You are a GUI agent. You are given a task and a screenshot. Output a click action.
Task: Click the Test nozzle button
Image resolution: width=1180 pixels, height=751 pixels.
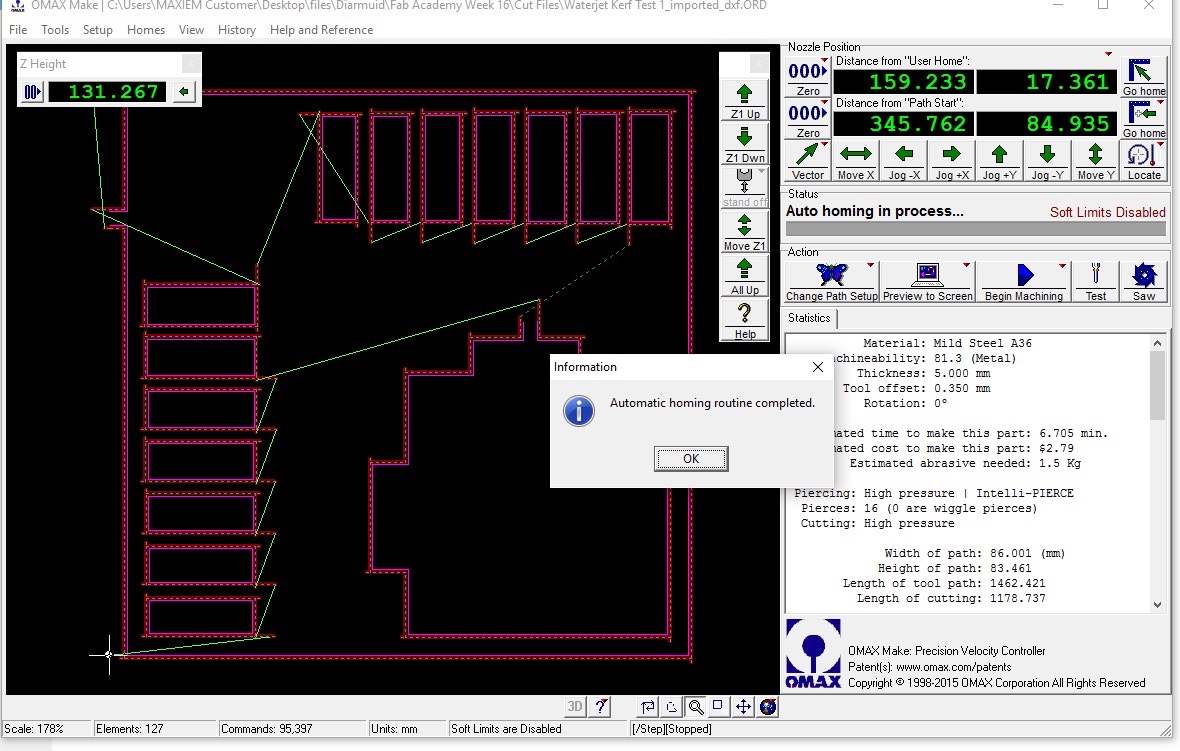pos(1096,281)
